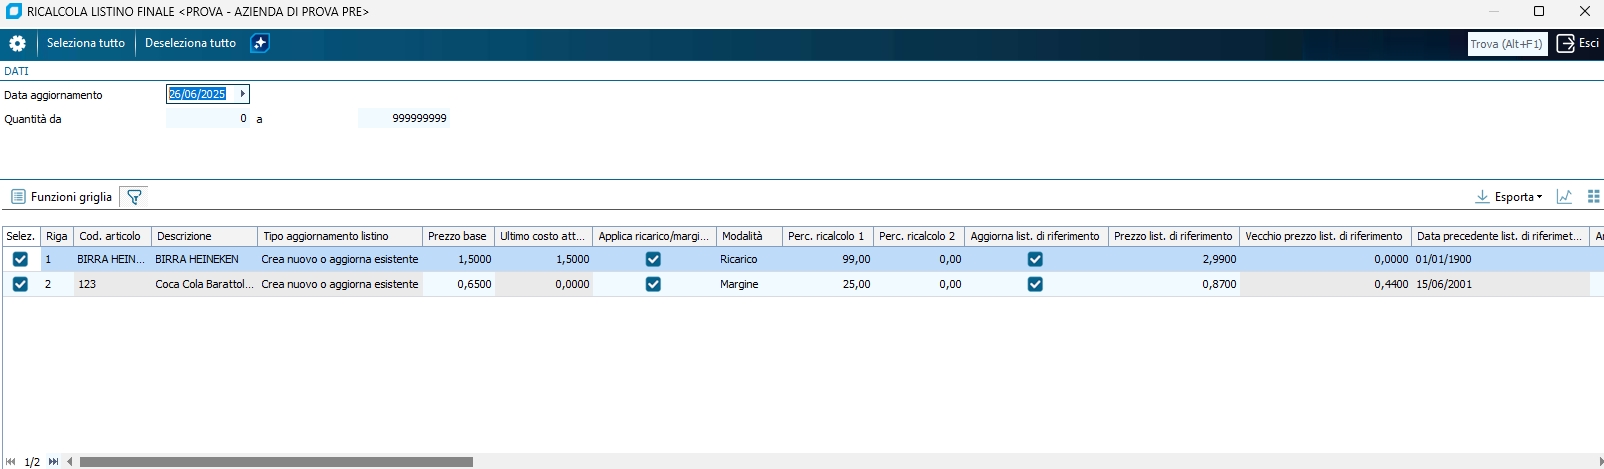Toggle Aggiorna list. di riferimento for Coca Cola row
The width and height of the screenshot is (1604, 469).
(1035, 284)
